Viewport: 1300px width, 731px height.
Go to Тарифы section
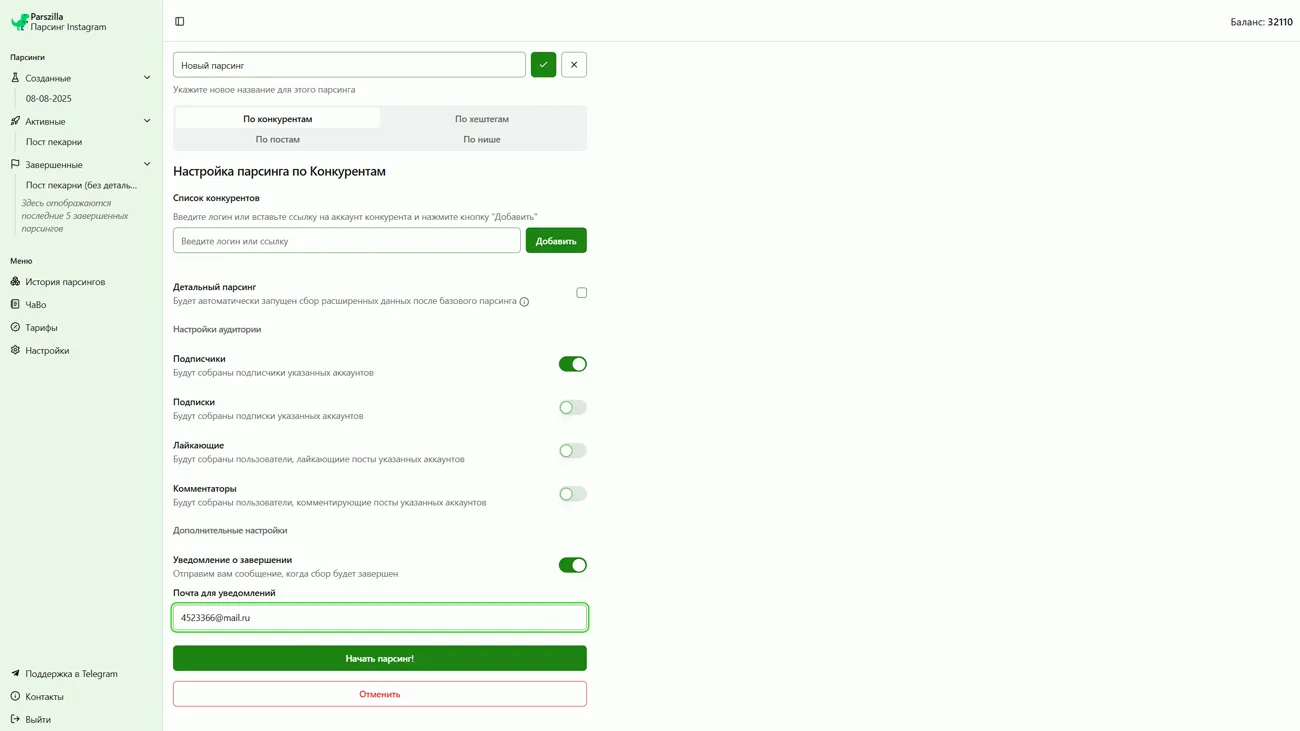click(41, 328)
